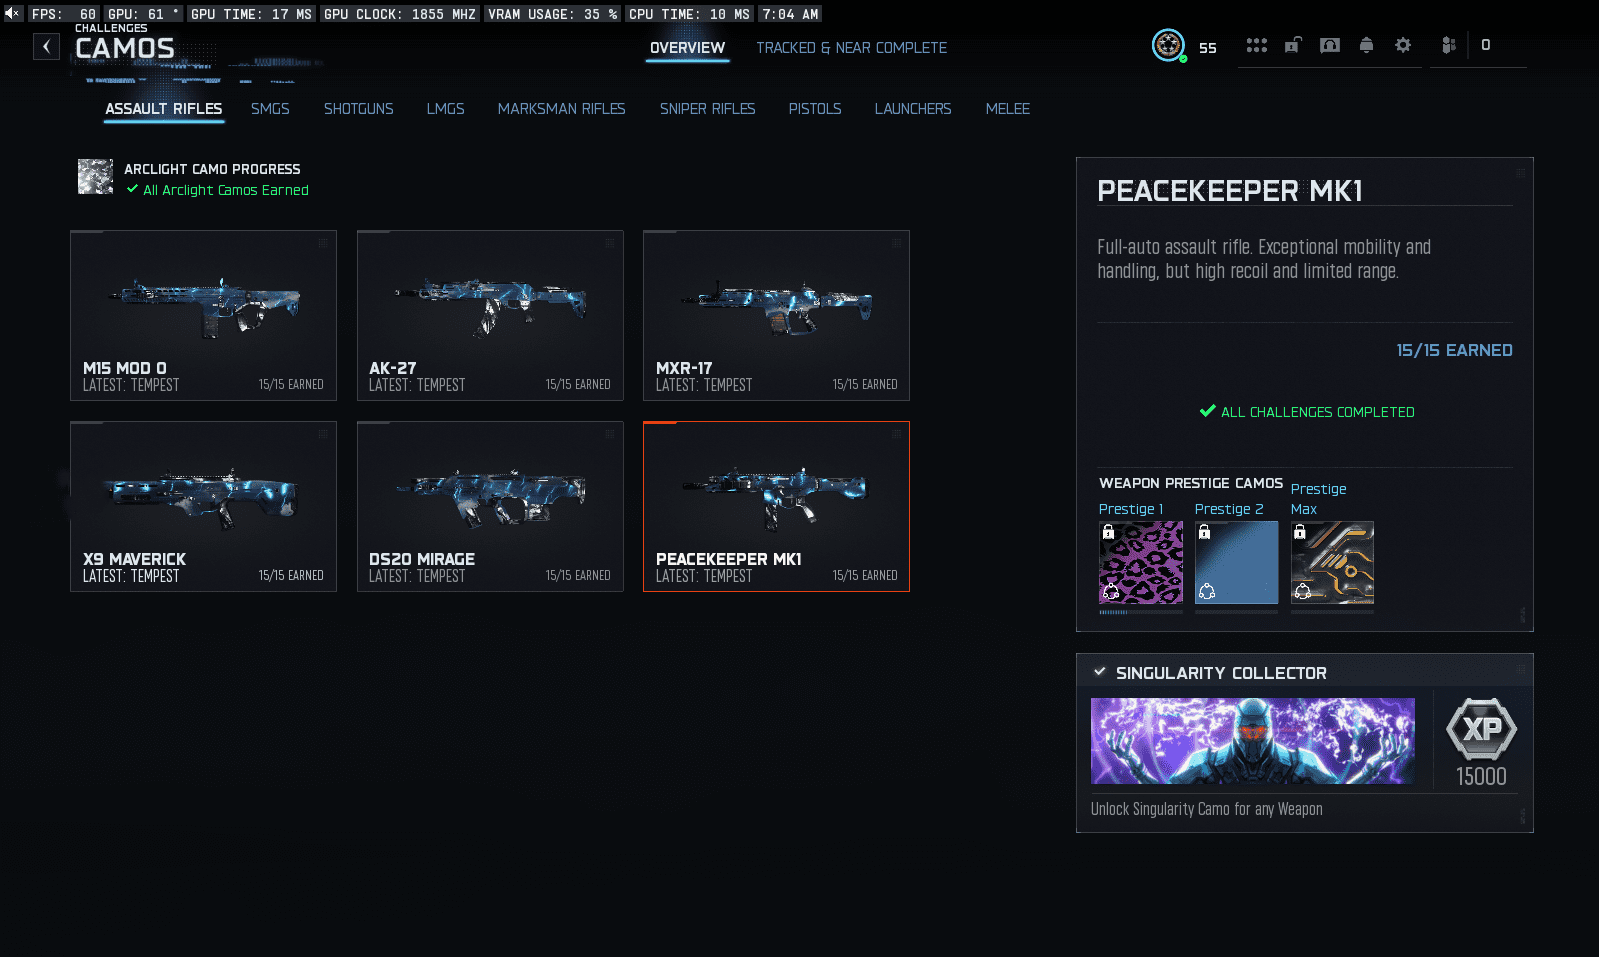Click the Arclight Camo Progress icon
This screenshot has height=957, width=1599.
(x=96, y=177)
